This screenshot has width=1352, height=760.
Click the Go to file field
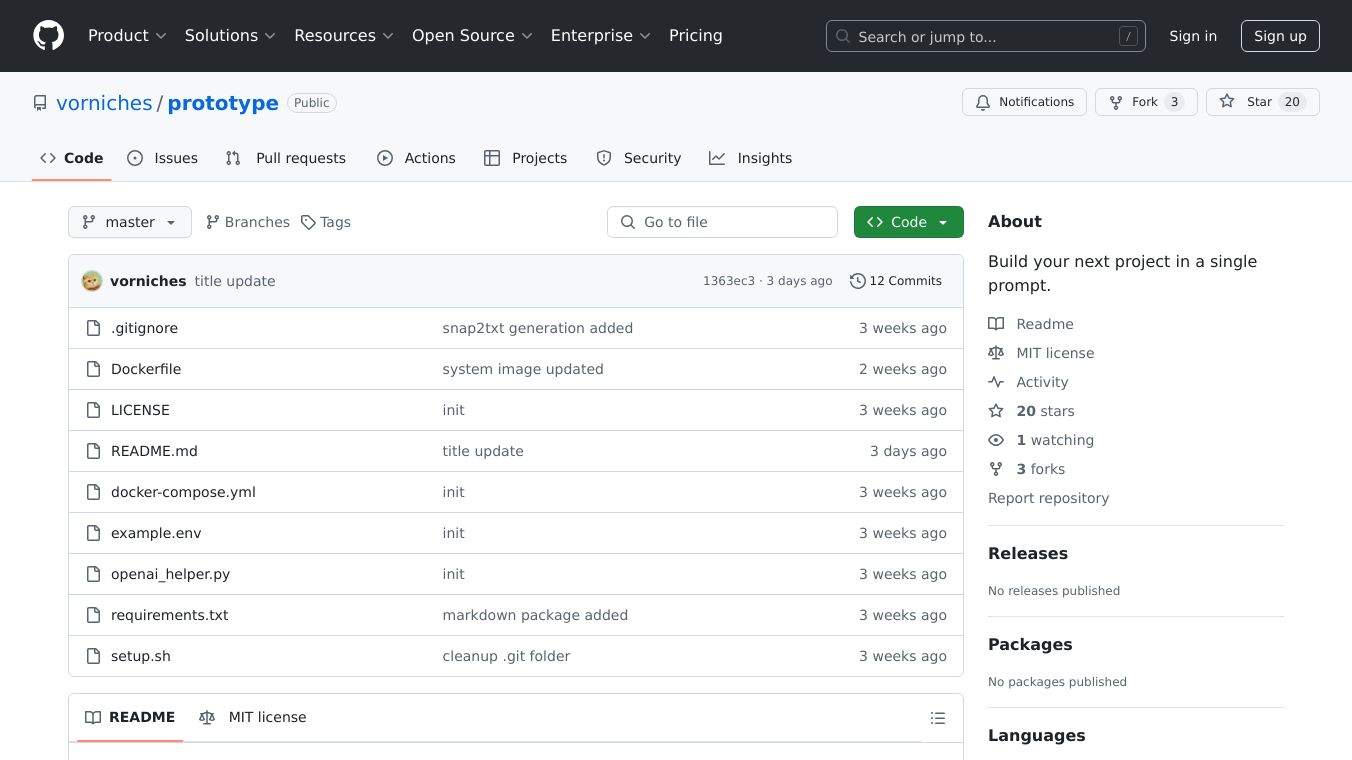coord(722,222)
